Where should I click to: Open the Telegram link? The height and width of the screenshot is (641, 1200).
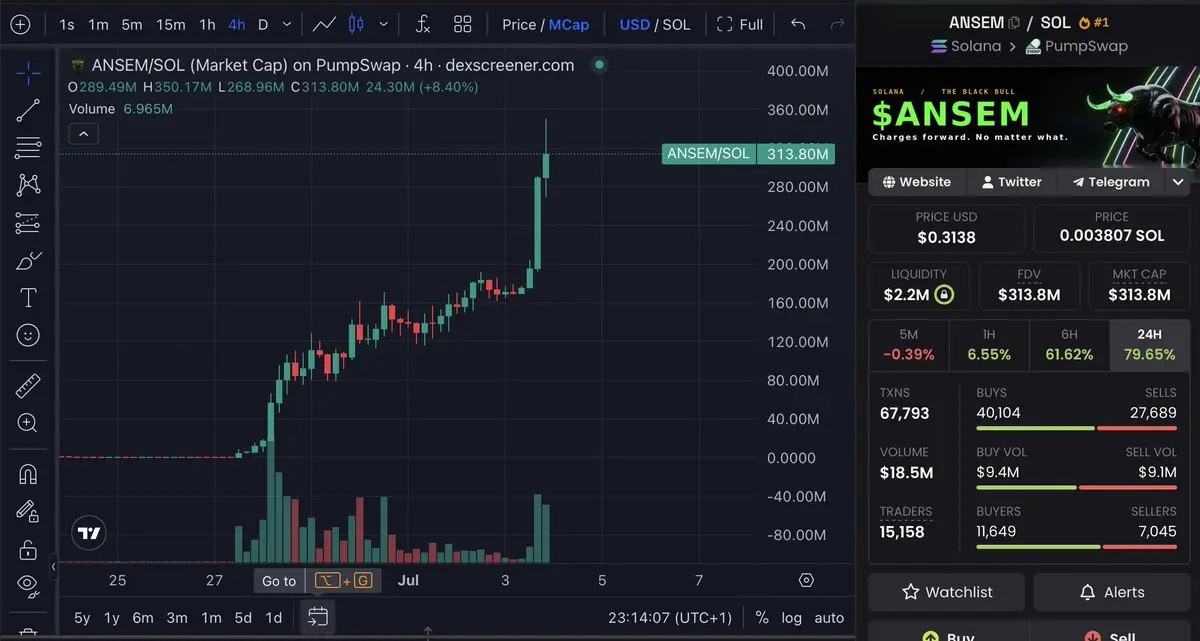1111,182
